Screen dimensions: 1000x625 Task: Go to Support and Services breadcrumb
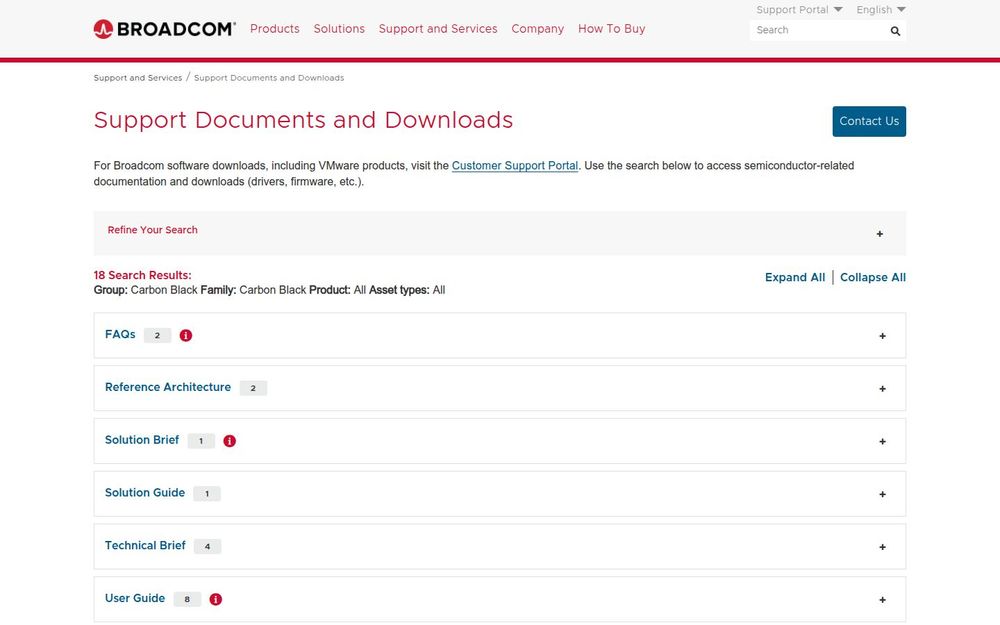(x=138, y=78)
